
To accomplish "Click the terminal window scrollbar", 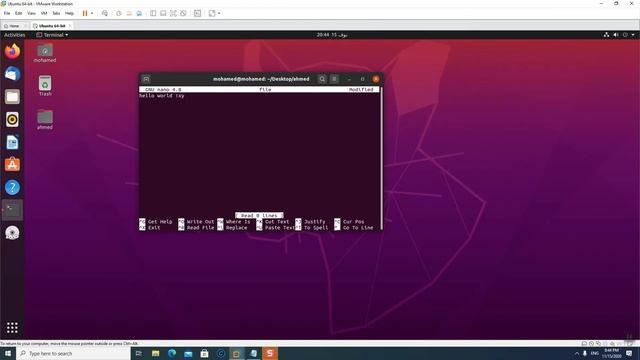I will click(382, 158).
